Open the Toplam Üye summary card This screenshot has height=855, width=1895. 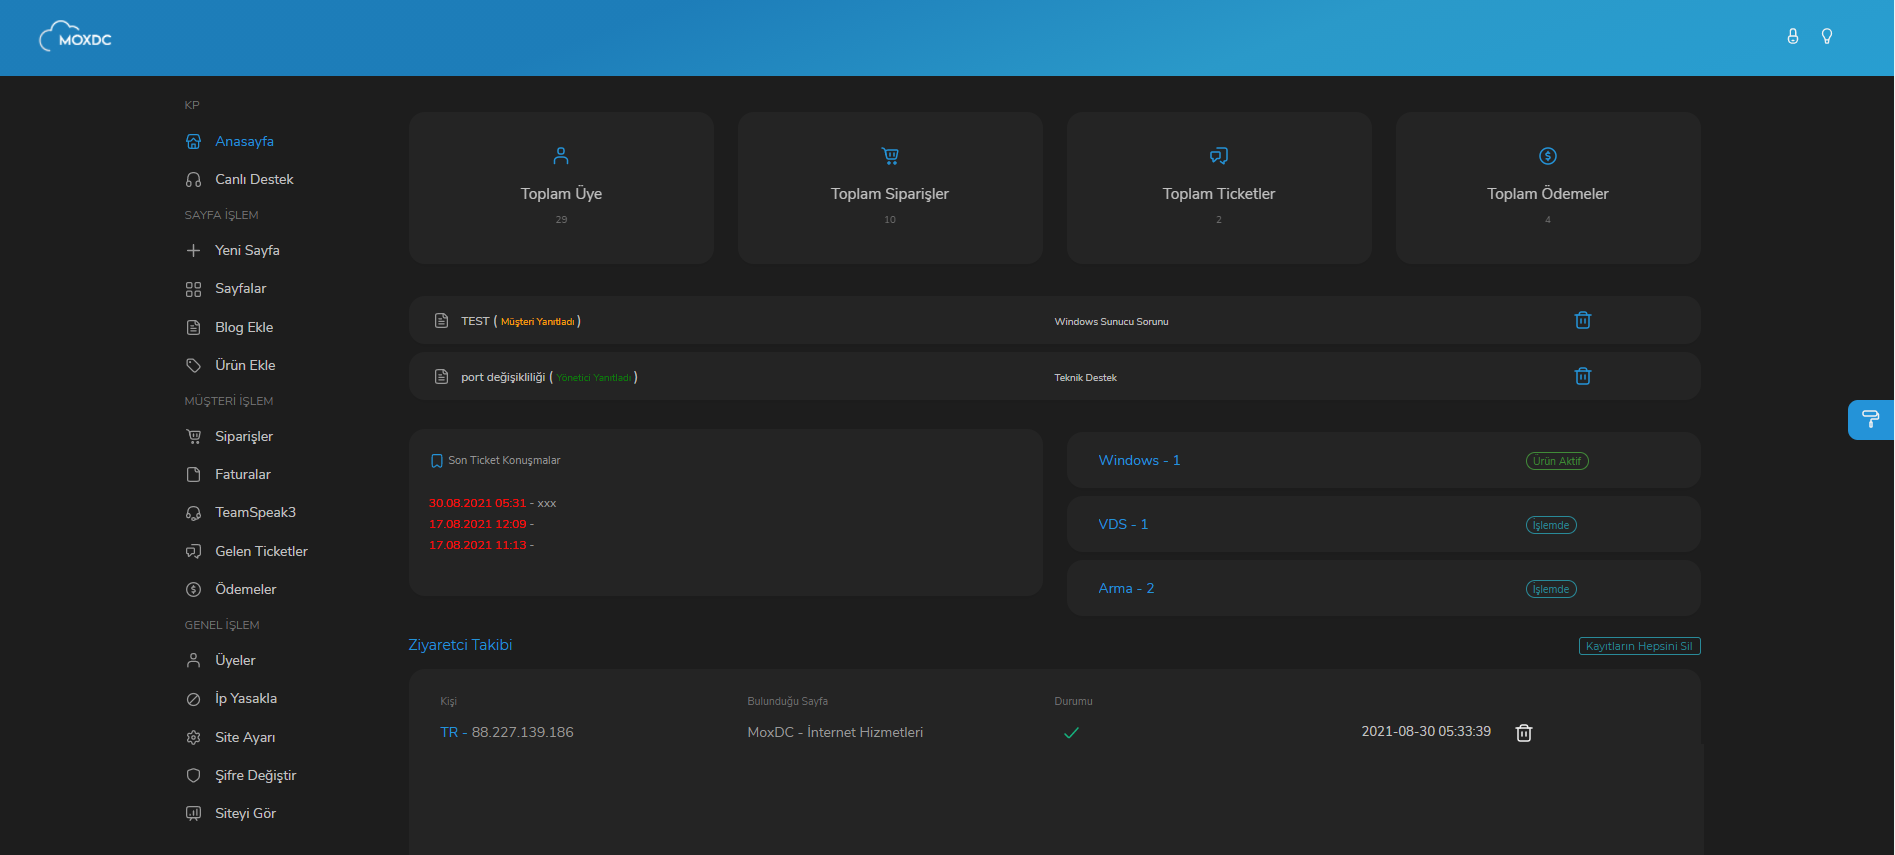click(x=561, y=188)
